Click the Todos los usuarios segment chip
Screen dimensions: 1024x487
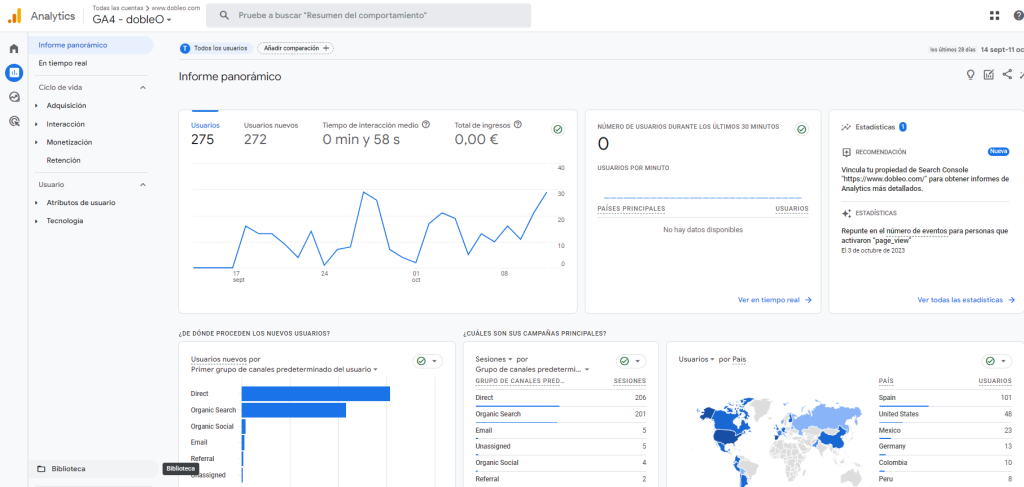pyautogui.click(x=215, y=48)
